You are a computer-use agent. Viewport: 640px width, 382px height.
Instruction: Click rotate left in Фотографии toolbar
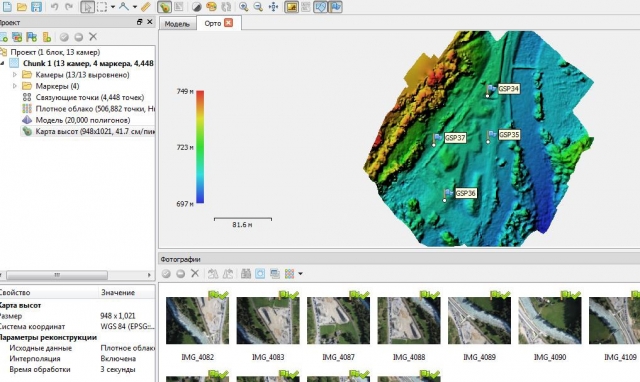click(x=213, y=273)
